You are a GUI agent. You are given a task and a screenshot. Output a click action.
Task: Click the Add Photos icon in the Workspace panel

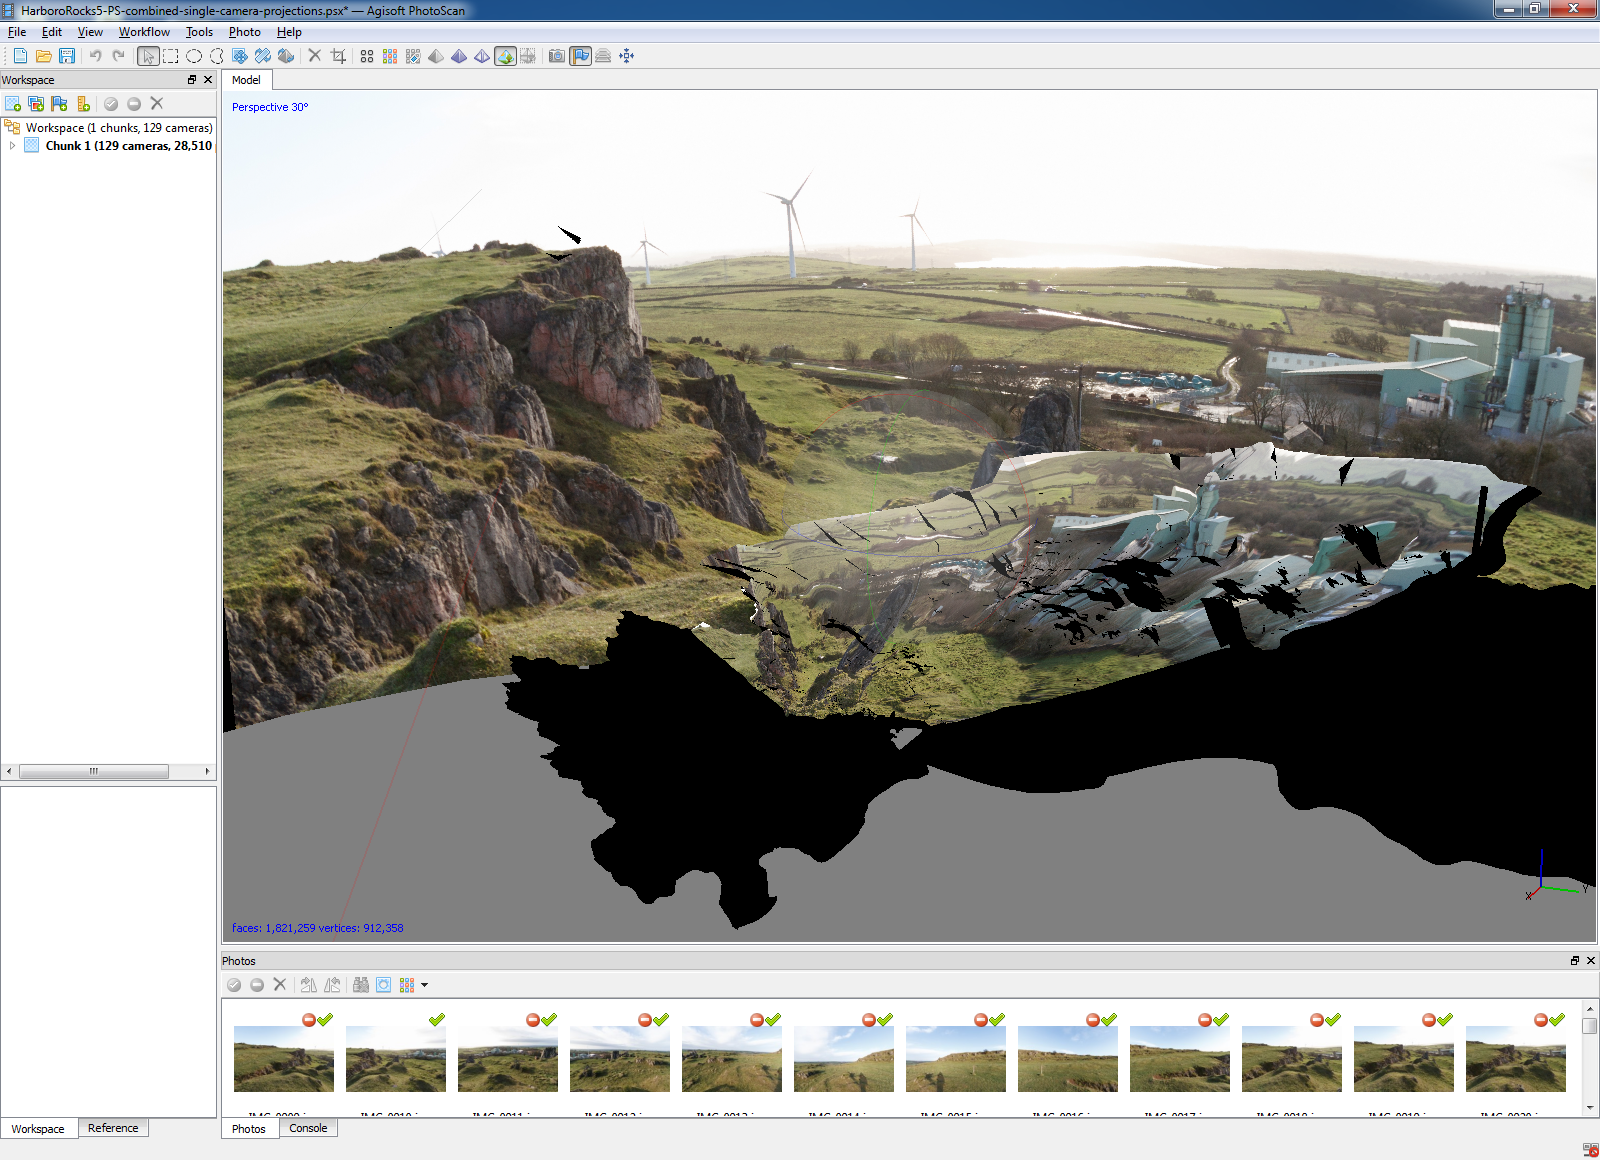36,104
